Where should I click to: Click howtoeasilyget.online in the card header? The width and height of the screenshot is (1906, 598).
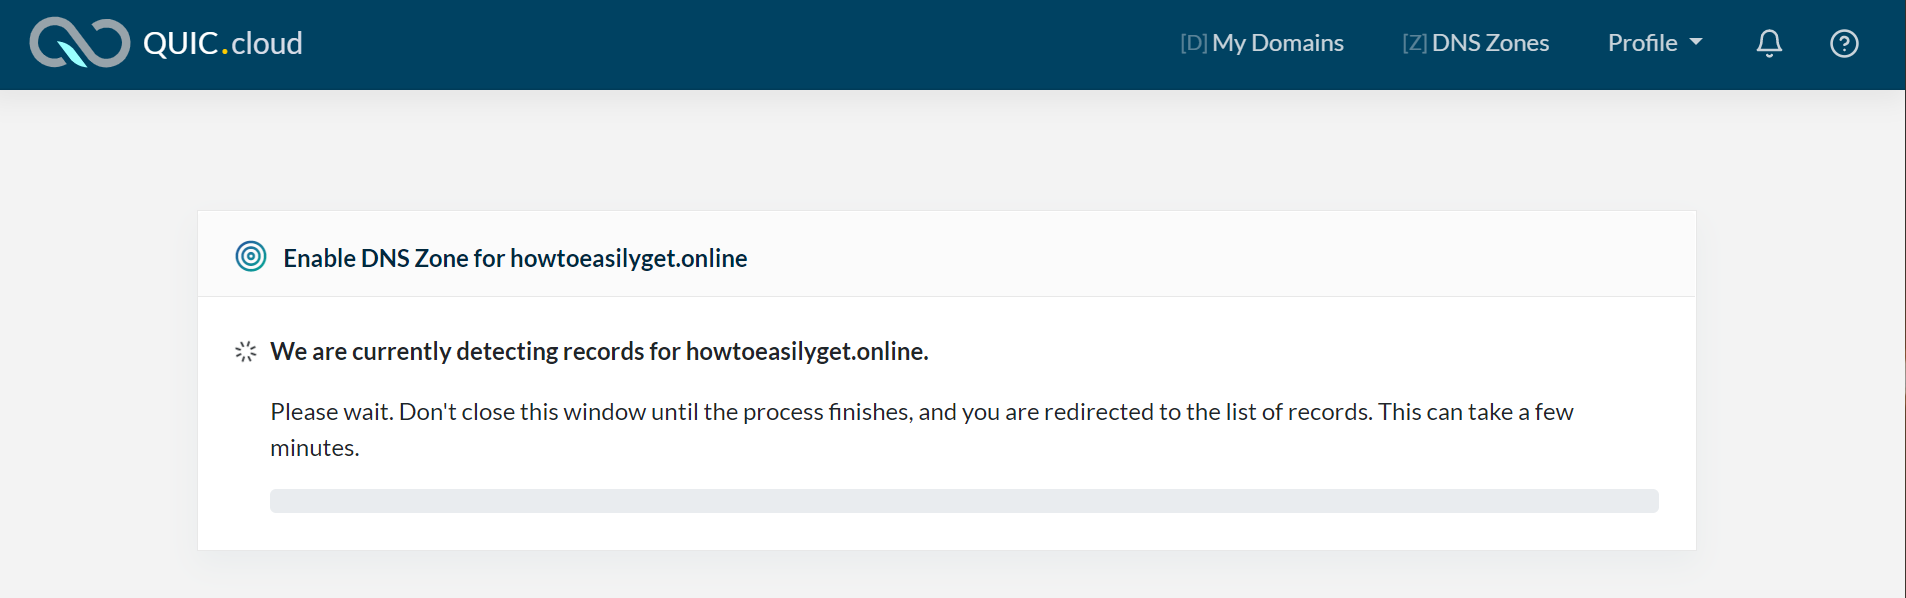point(628,258)
